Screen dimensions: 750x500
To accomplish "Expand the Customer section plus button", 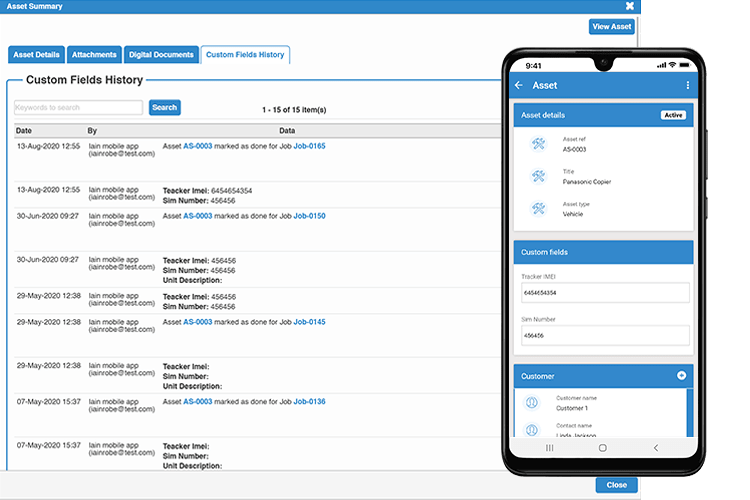I will tap(681, 376).
